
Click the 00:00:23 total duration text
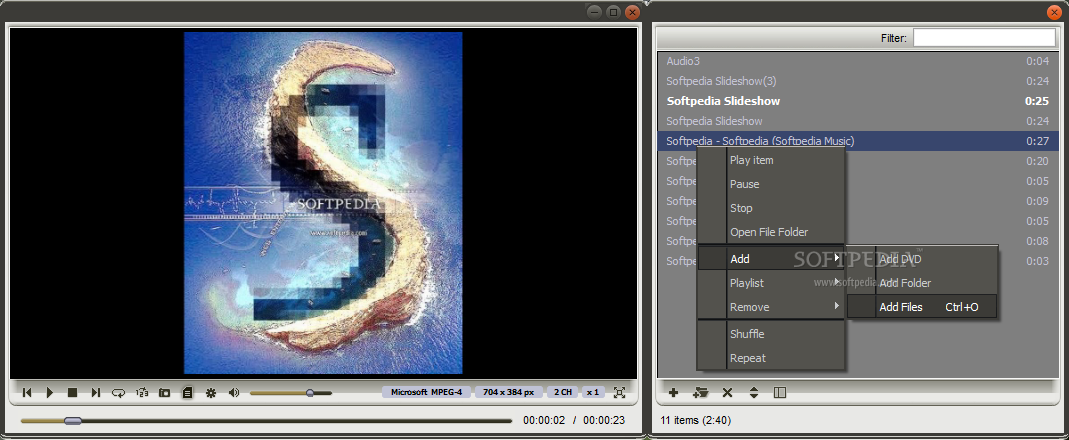[604, 420]
